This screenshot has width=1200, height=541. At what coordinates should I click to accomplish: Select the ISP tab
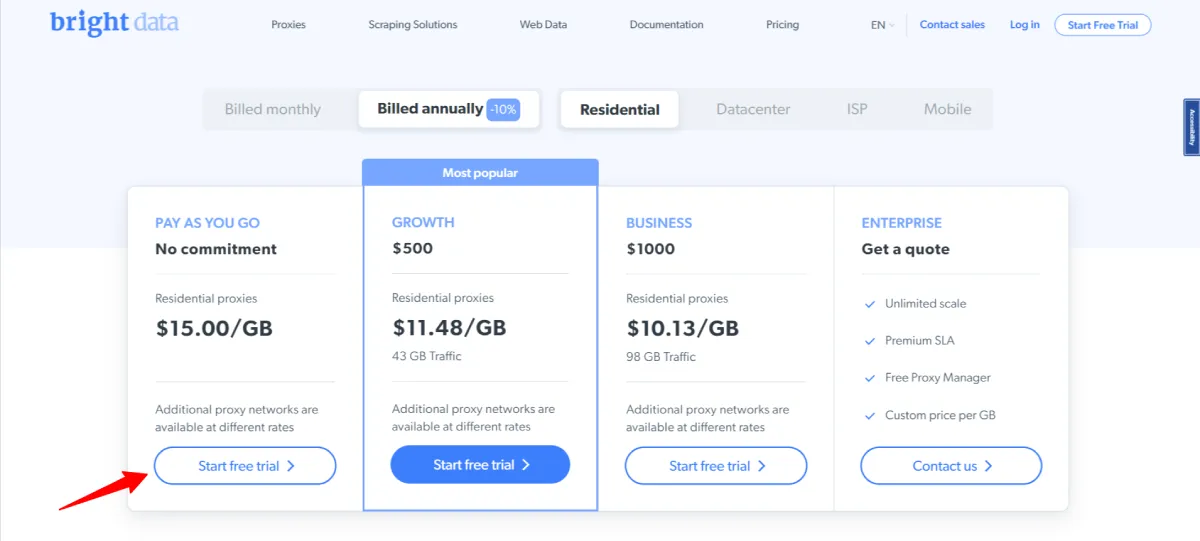(857, 110)
